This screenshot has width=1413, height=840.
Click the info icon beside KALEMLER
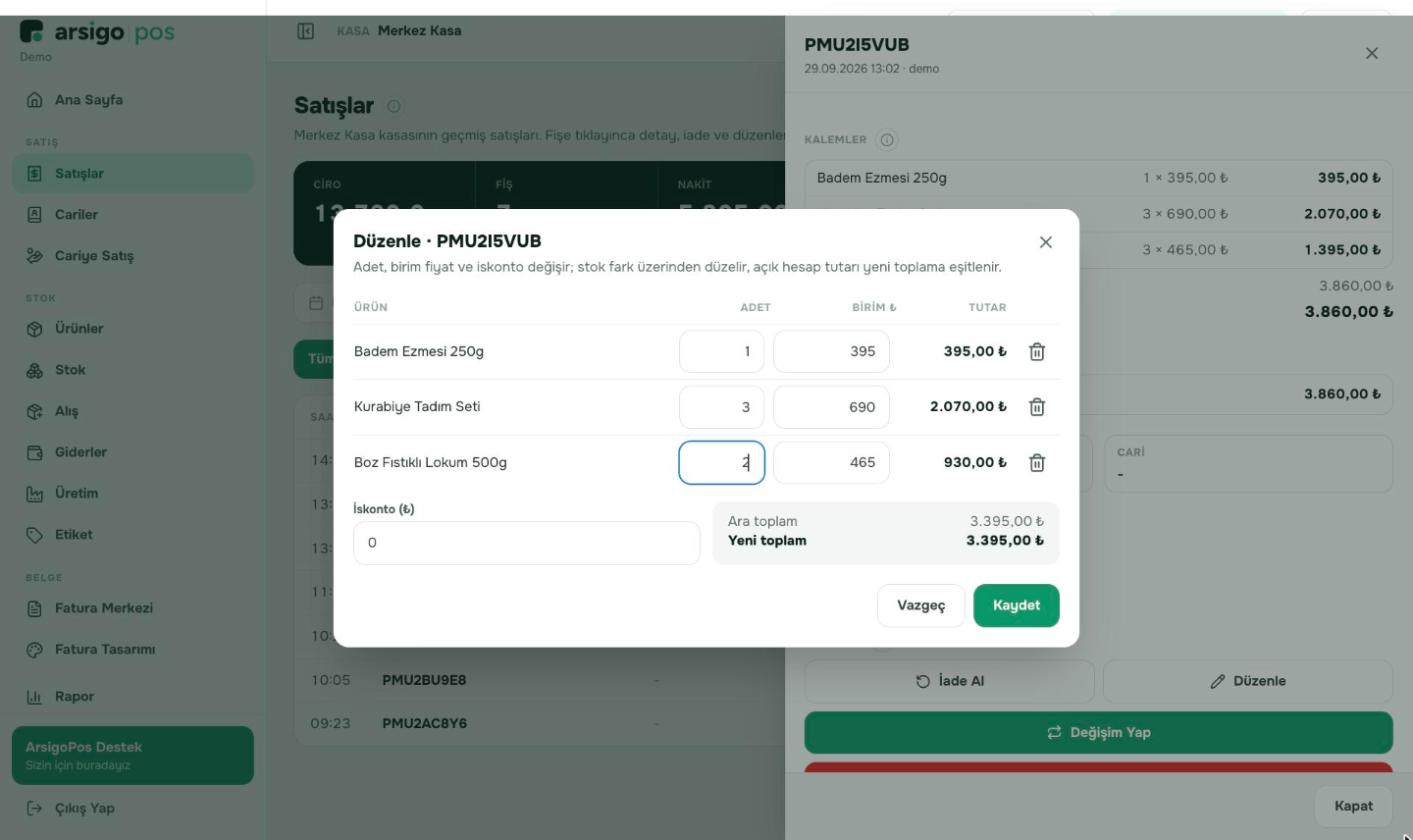tap(886, 140)
